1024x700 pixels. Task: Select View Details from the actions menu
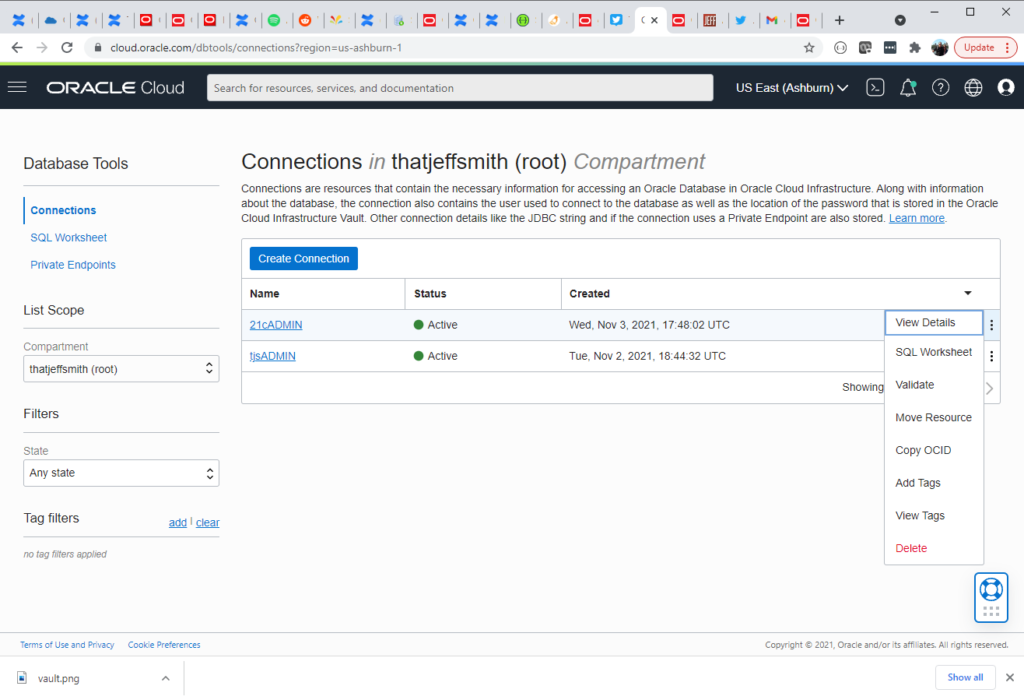coord(933,323)
